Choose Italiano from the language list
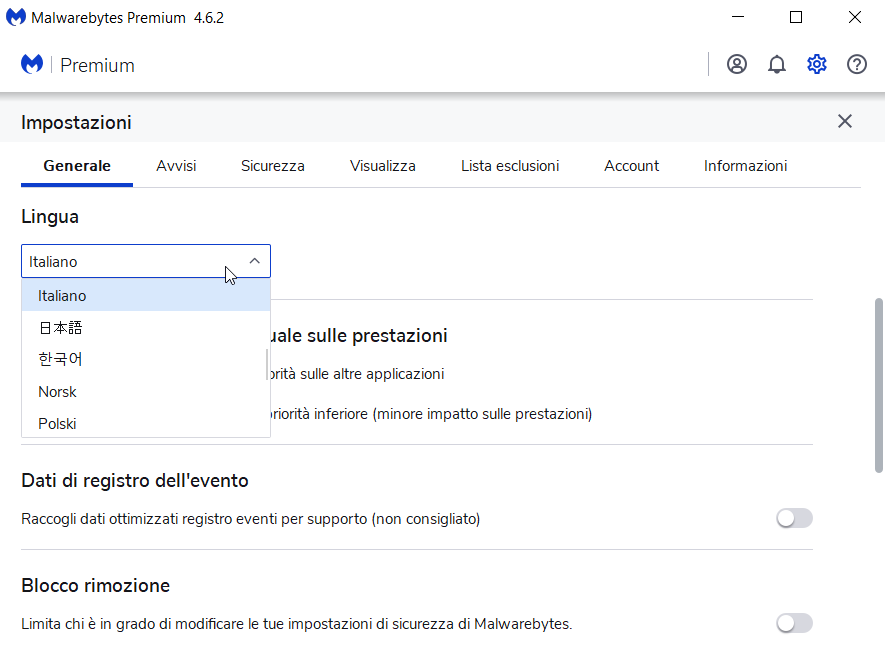Viewport: 885px width, 648px height. point(146,296)
